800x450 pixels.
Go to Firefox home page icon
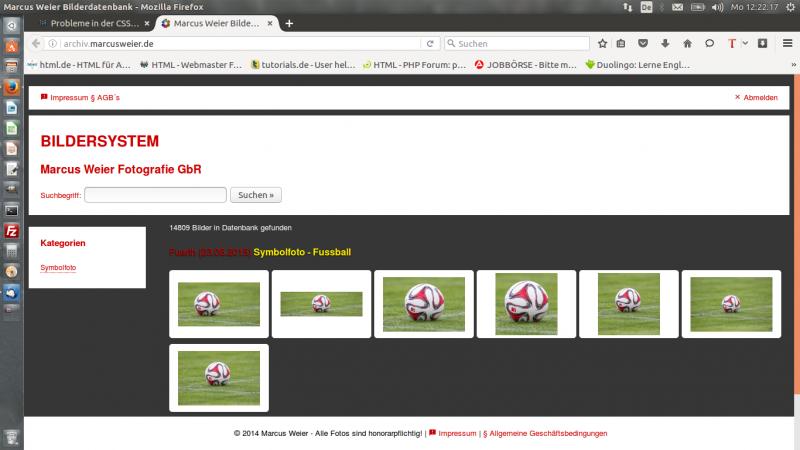pos(687,44)
